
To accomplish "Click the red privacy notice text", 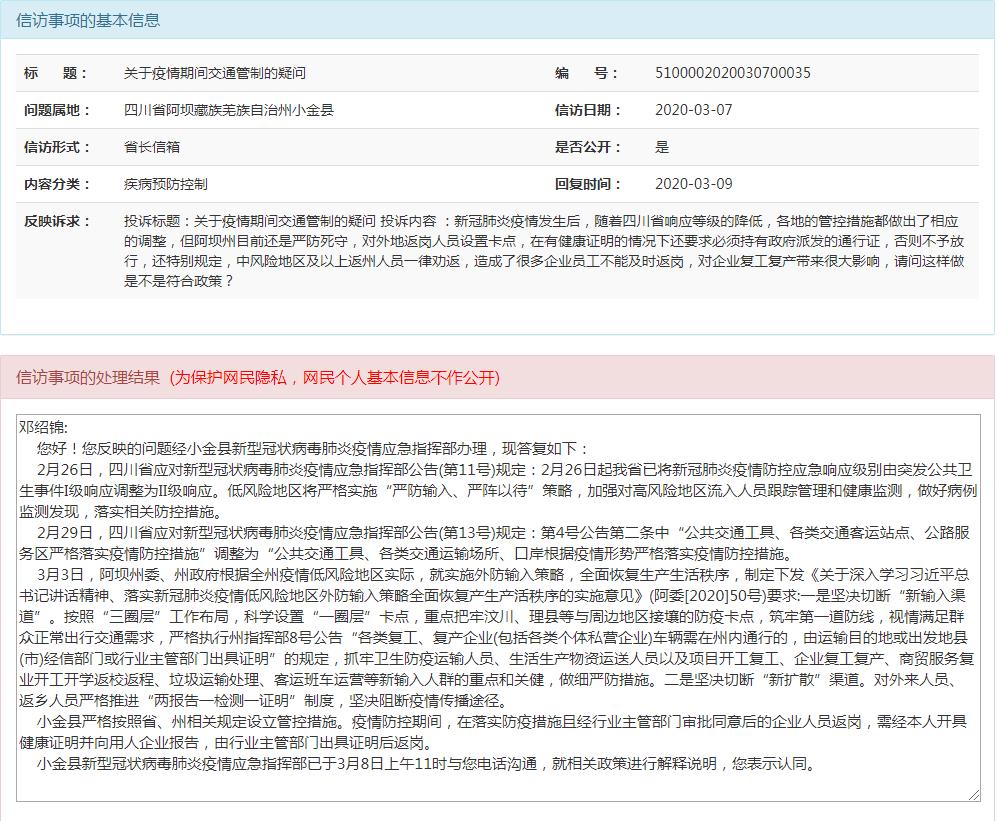I will (333, 377).
